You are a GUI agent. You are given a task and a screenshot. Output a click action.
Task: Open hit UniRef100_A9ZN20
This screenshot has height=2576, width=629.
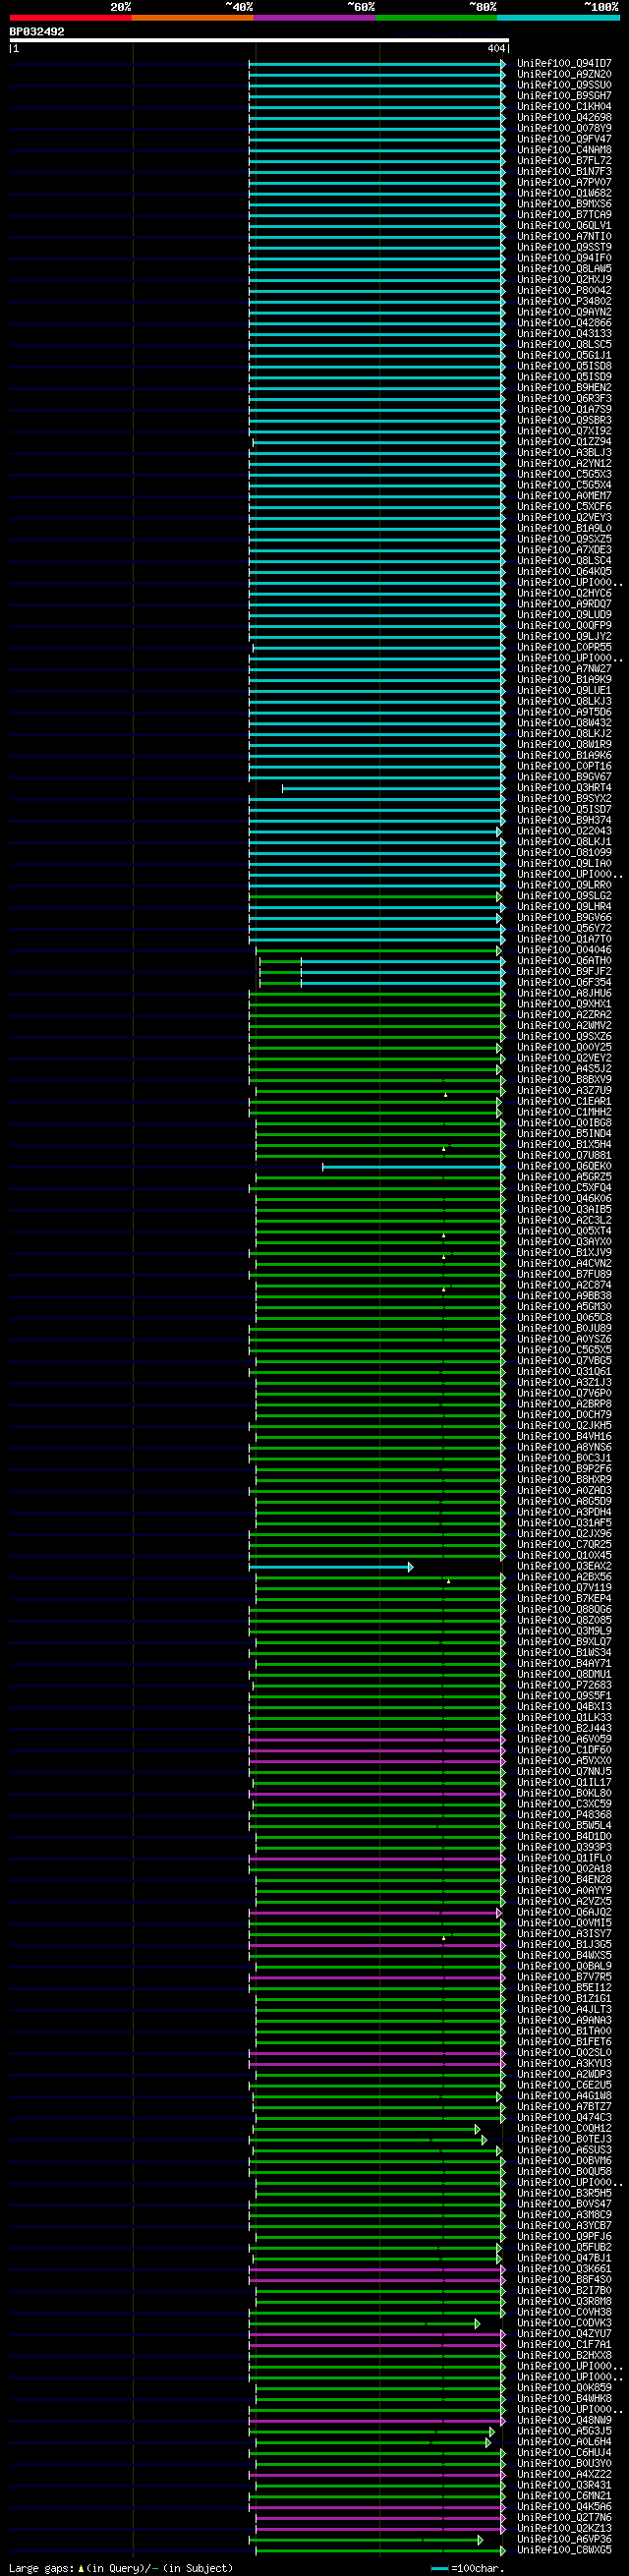pyautogui.click(x=564, y=75)
